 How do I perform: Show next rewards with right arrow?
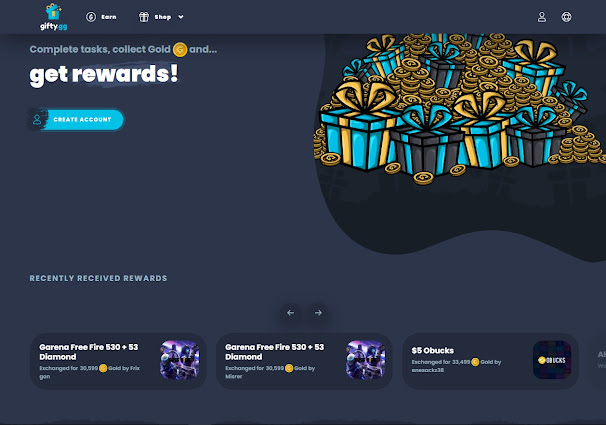(x=318, y=313)
